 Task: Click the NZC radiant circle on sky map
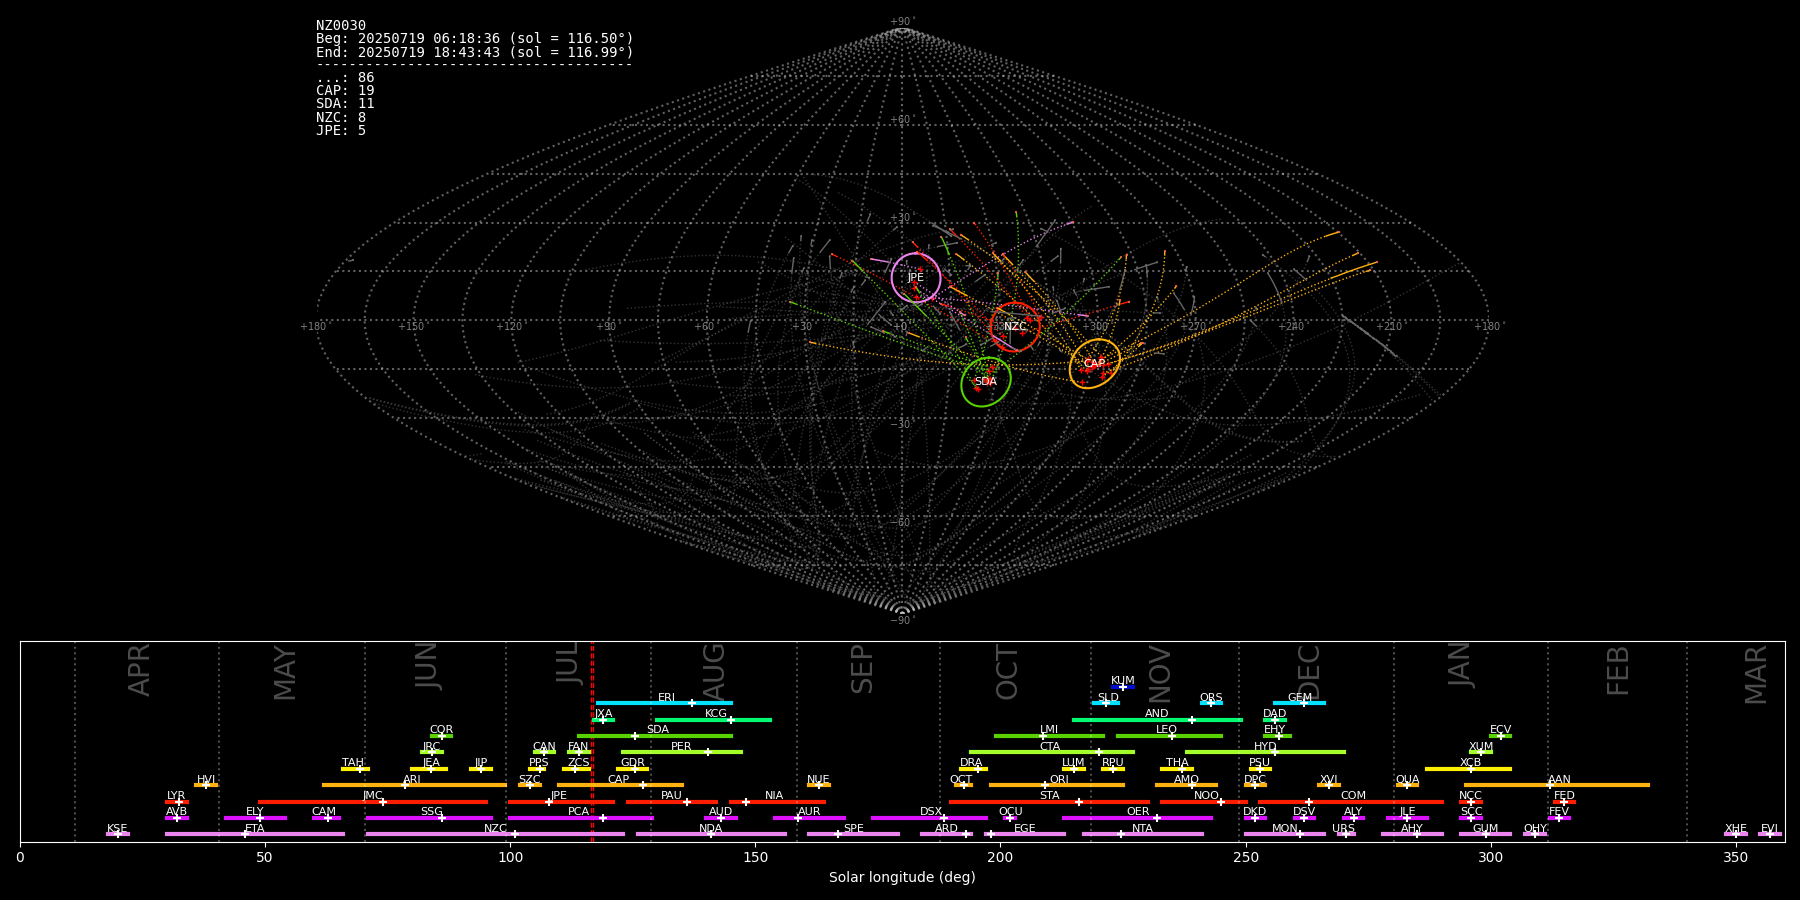coord(1015,327)
